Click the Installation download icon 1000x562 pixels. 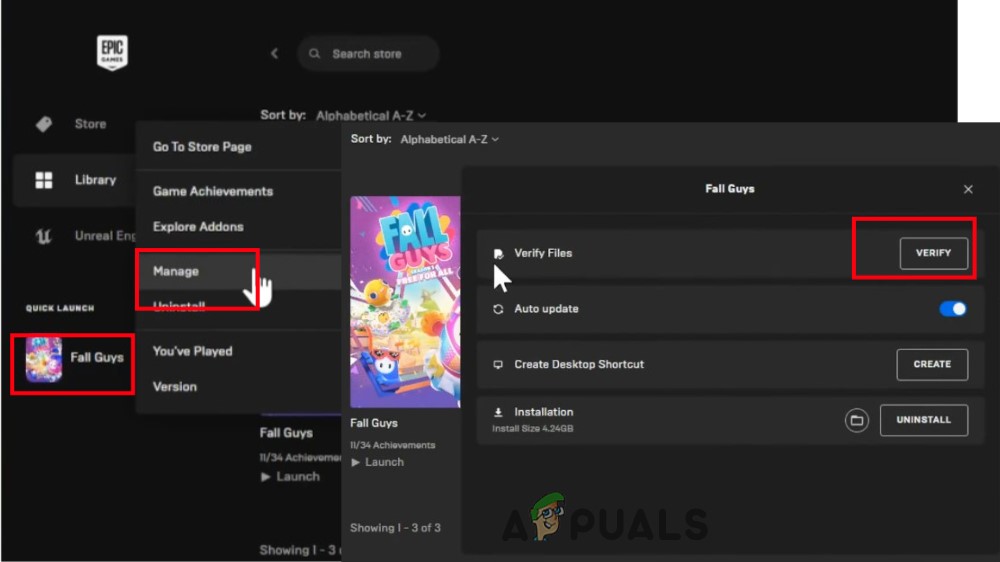498,413
